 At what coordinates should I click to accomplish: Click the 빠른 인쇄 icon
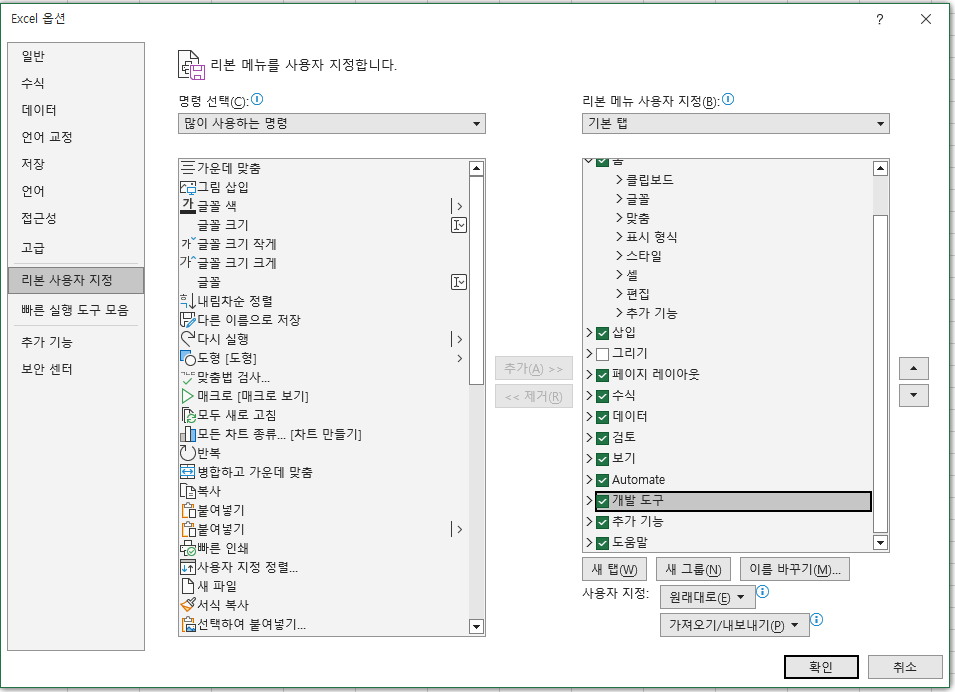pyautogui.click(x=188, y=548)
